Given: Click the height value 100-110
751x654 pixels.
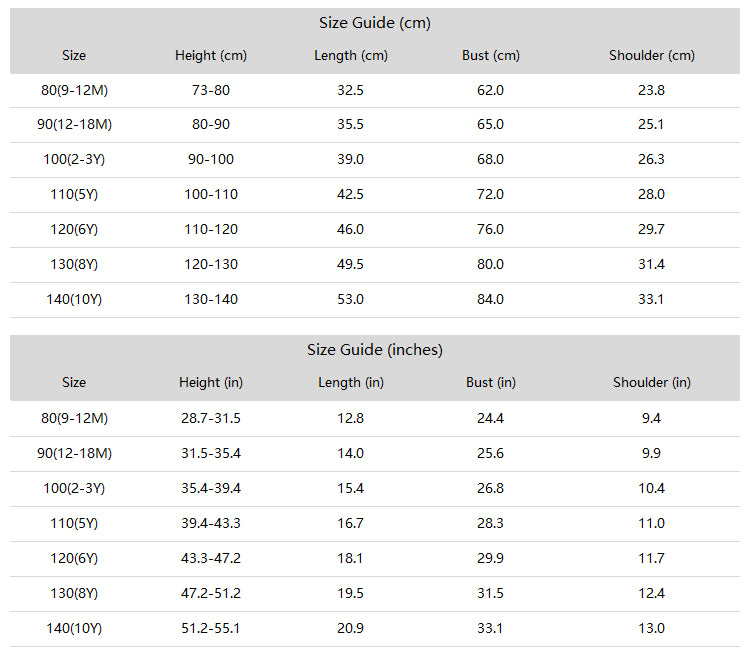Looking at the screenshot, I should coord(211,195).
